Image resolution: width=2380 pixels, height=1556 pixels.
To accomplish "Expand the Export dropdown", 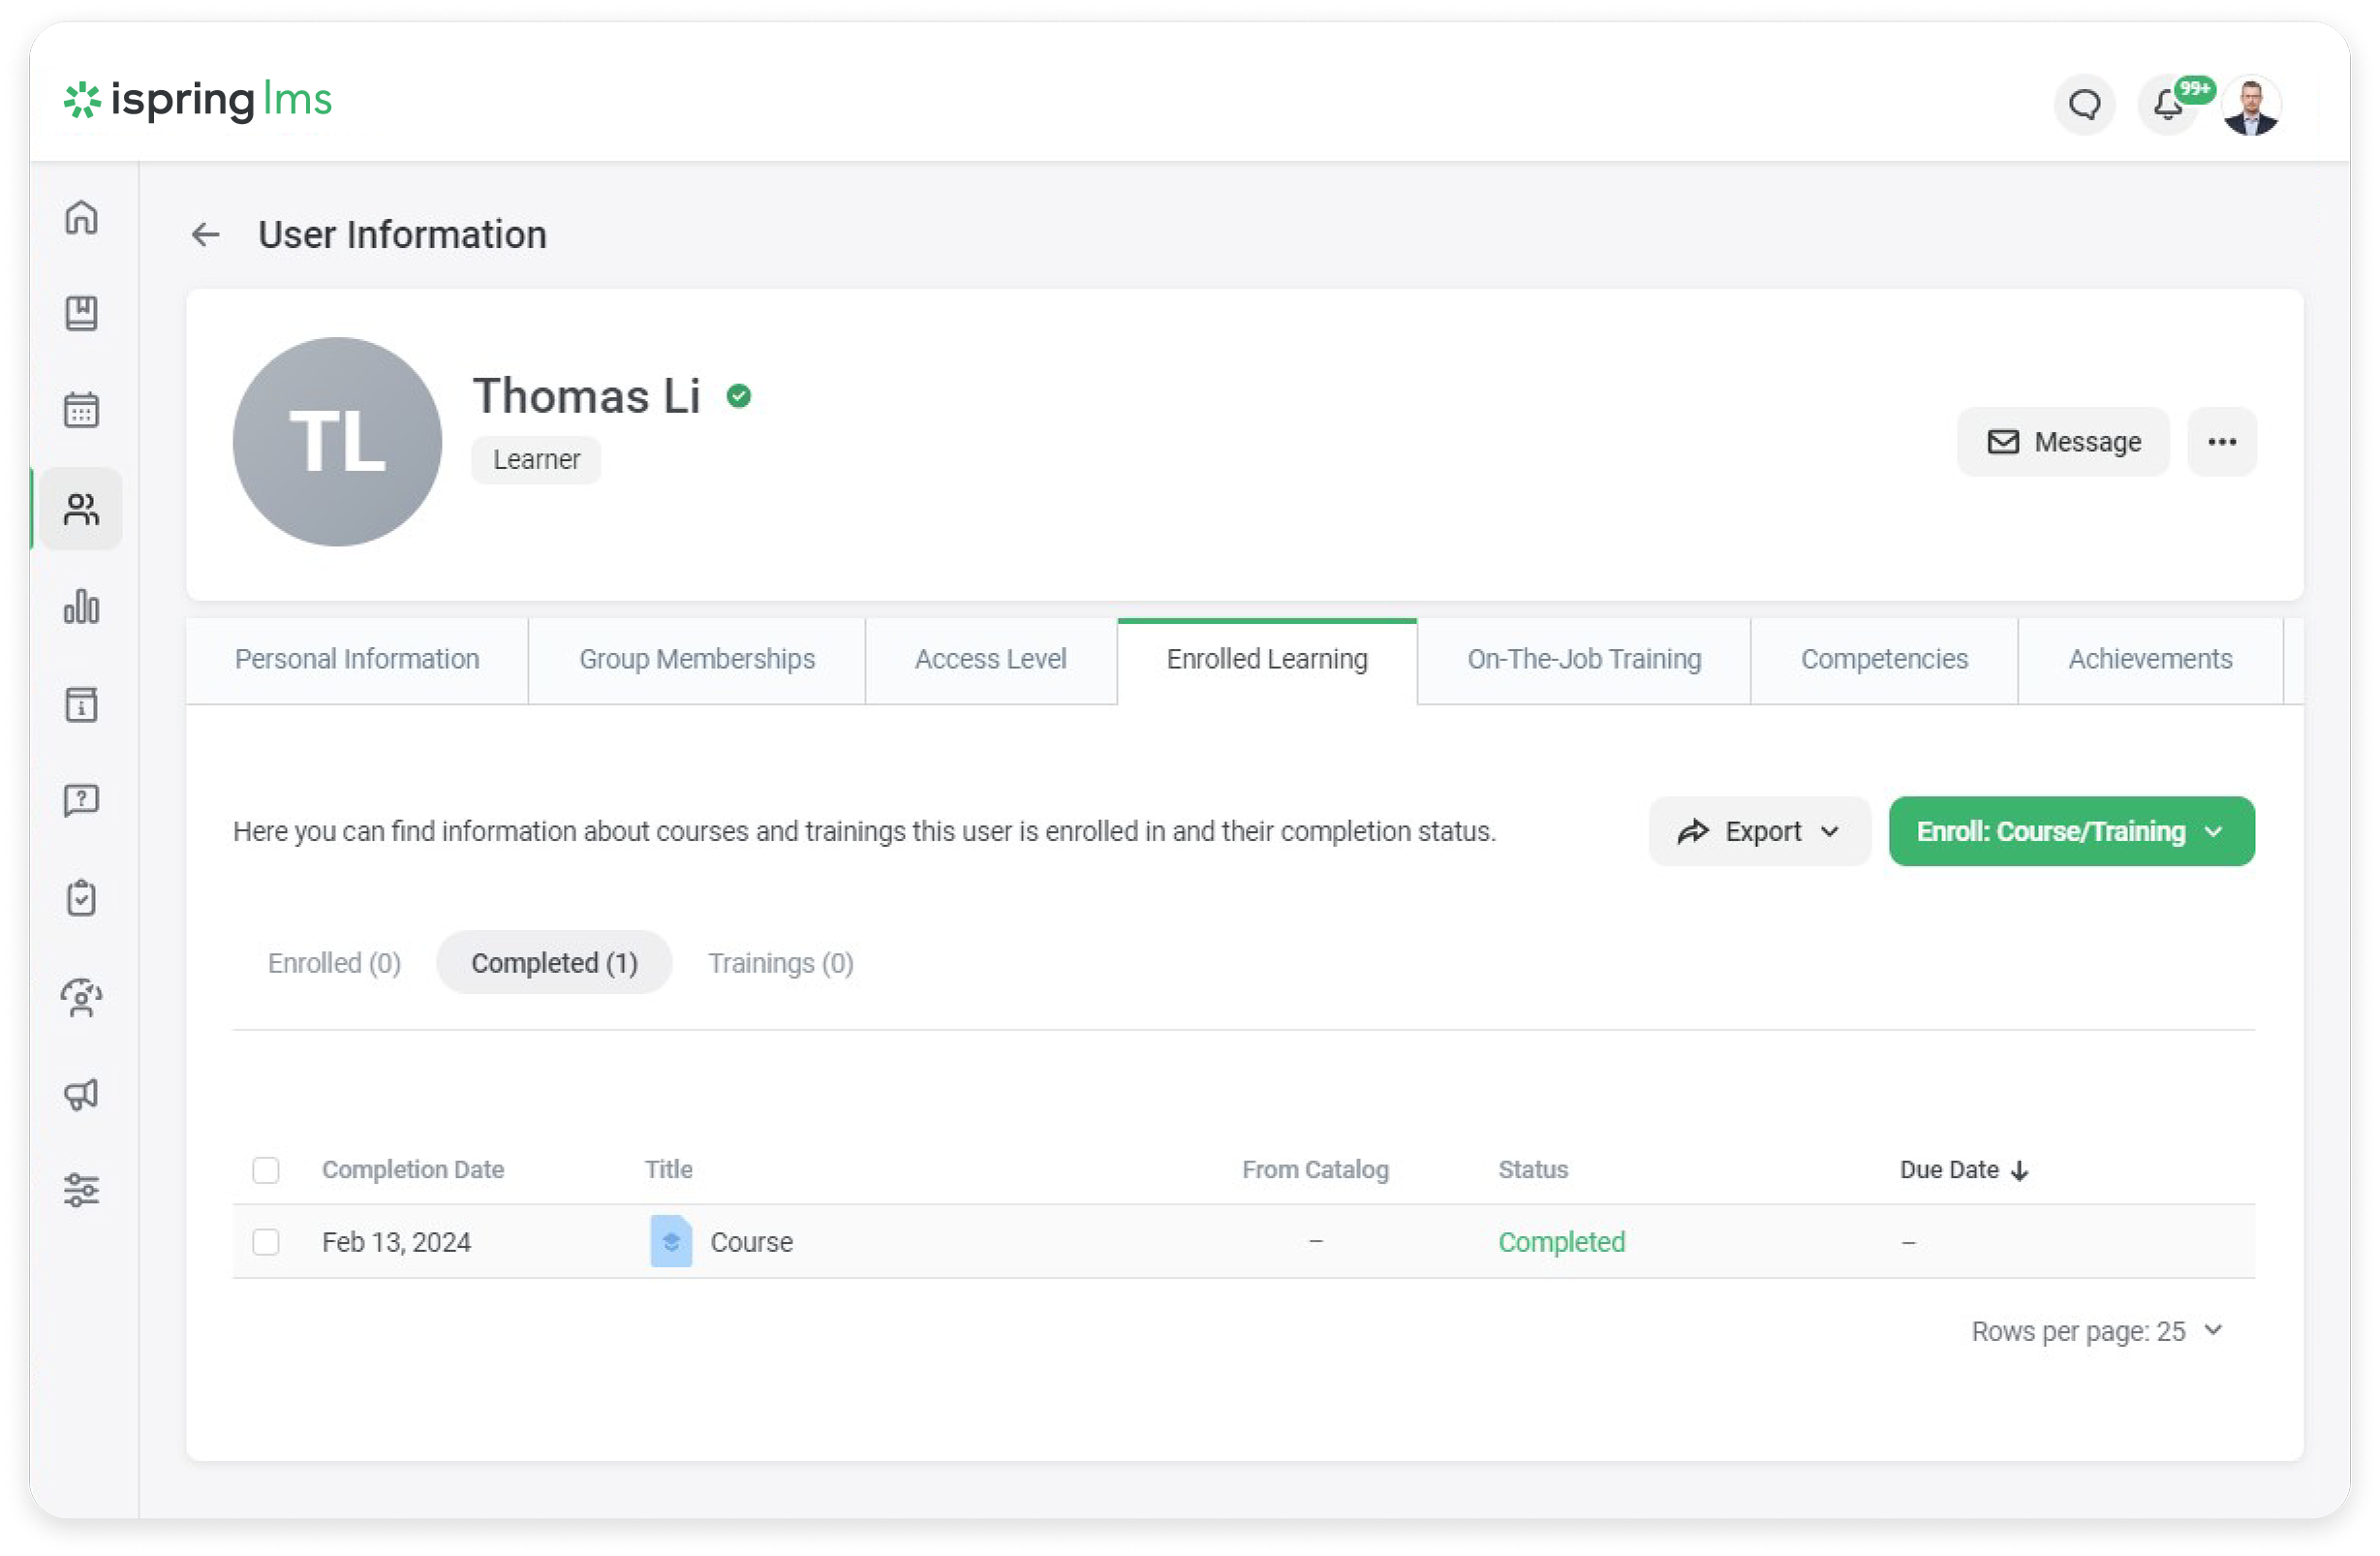I will (1759, 832).
